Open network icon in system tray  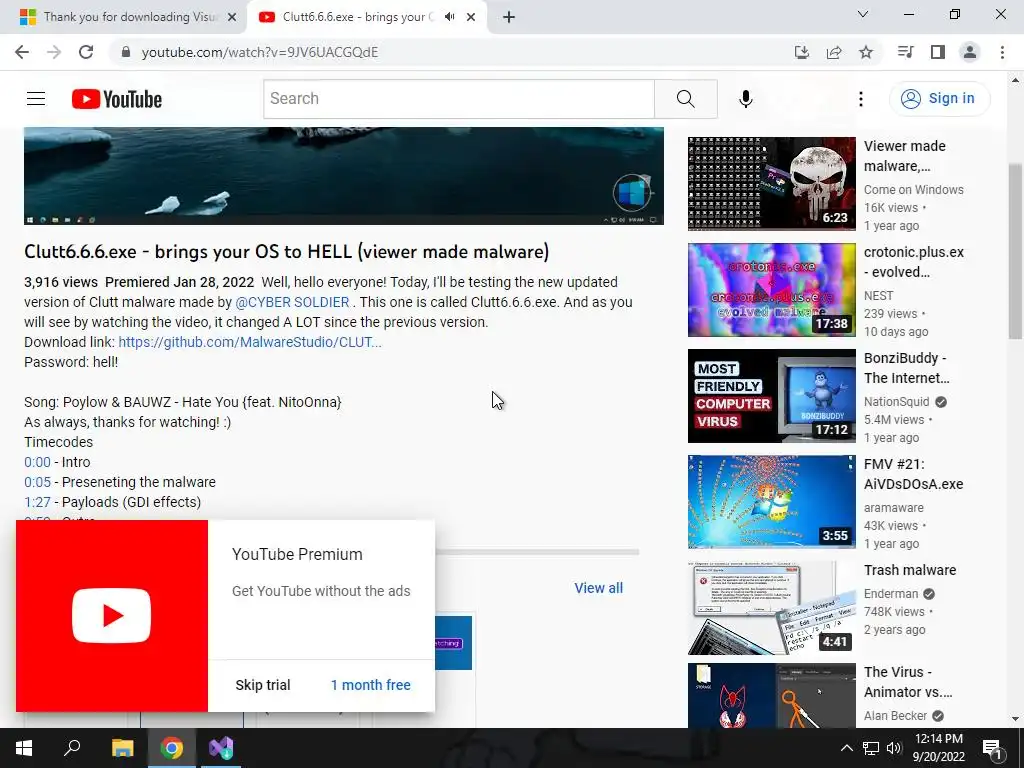coord(871,748)
